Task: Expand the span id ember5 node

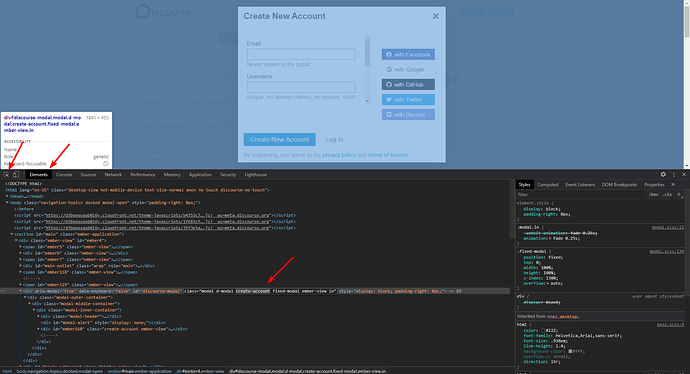Action: (x=21, y=247)
